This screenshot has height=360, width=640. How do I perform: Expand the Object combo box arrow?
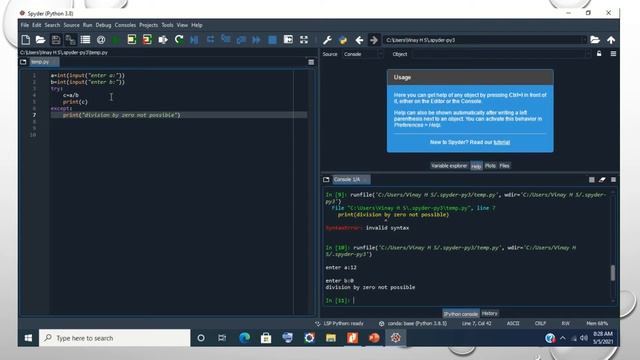coord(587,54)
